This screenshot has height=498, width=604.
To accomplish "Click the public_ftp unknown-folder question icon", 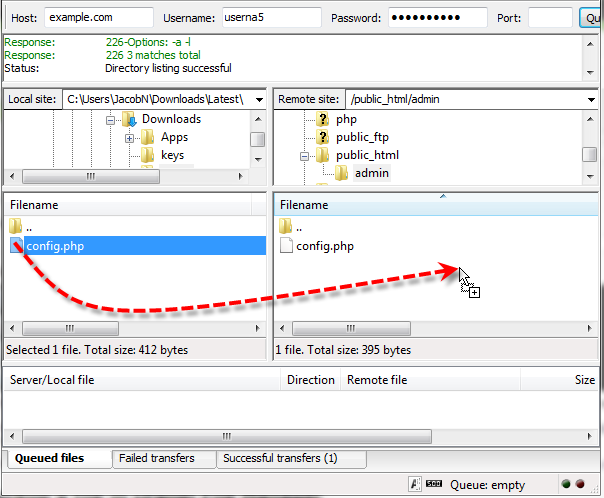I will [322, 137].
